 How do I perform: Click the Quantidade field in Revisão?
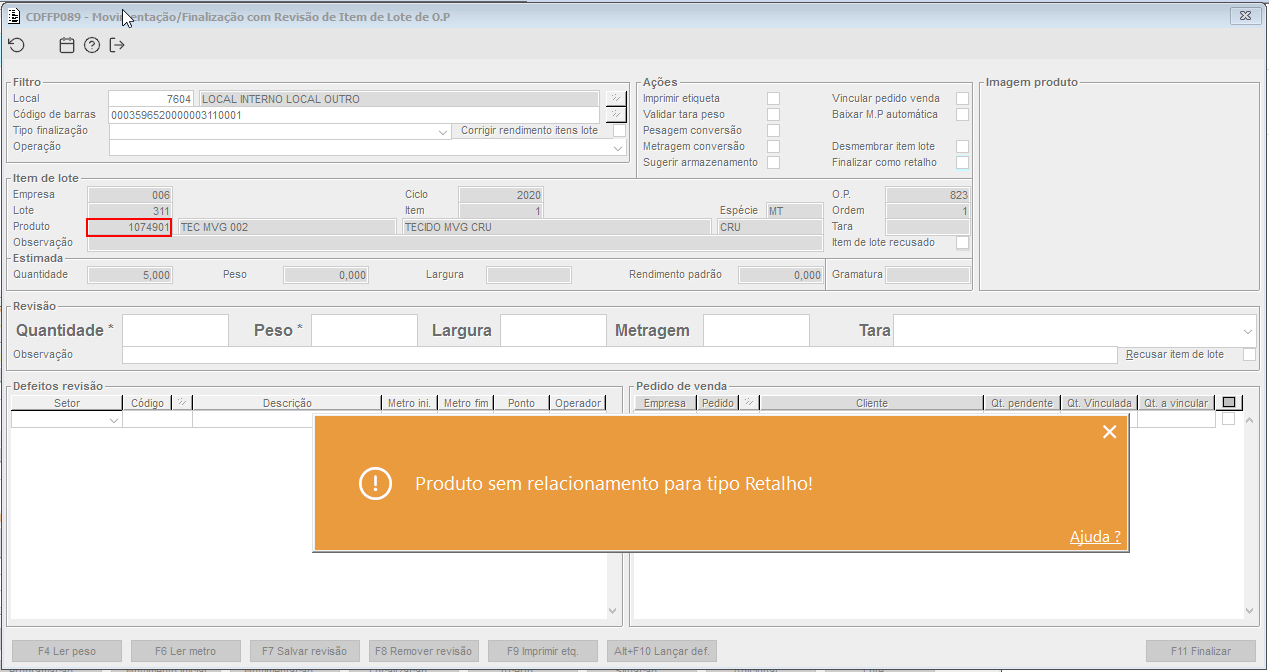tap(175, 330)
